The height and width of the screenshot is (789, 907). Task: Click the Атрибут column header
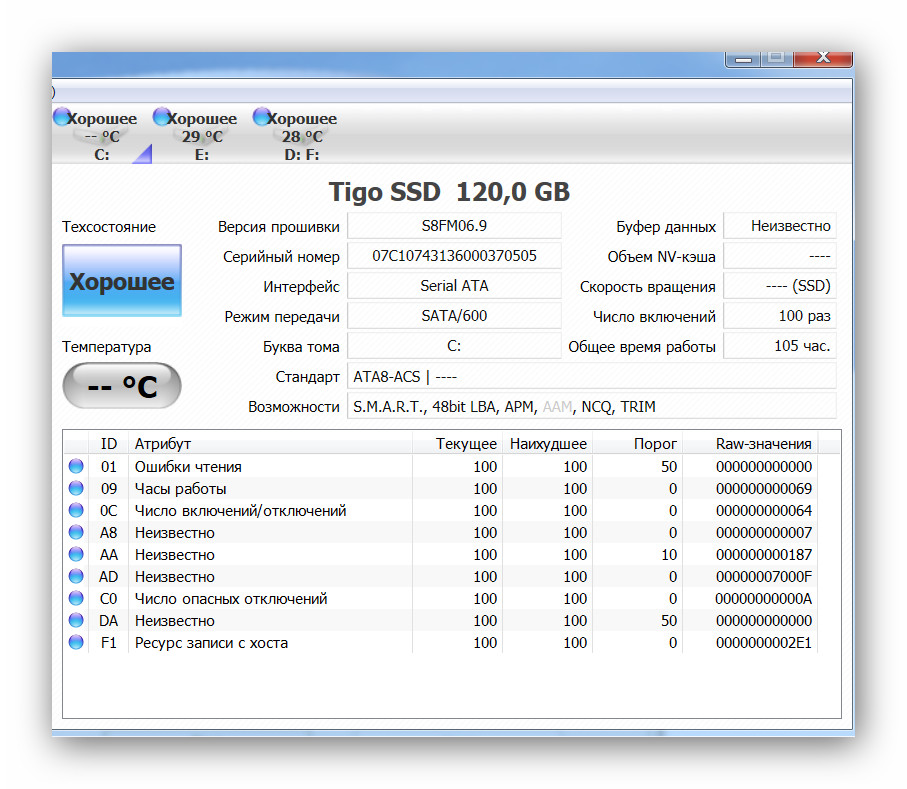[x=270, y=444]
